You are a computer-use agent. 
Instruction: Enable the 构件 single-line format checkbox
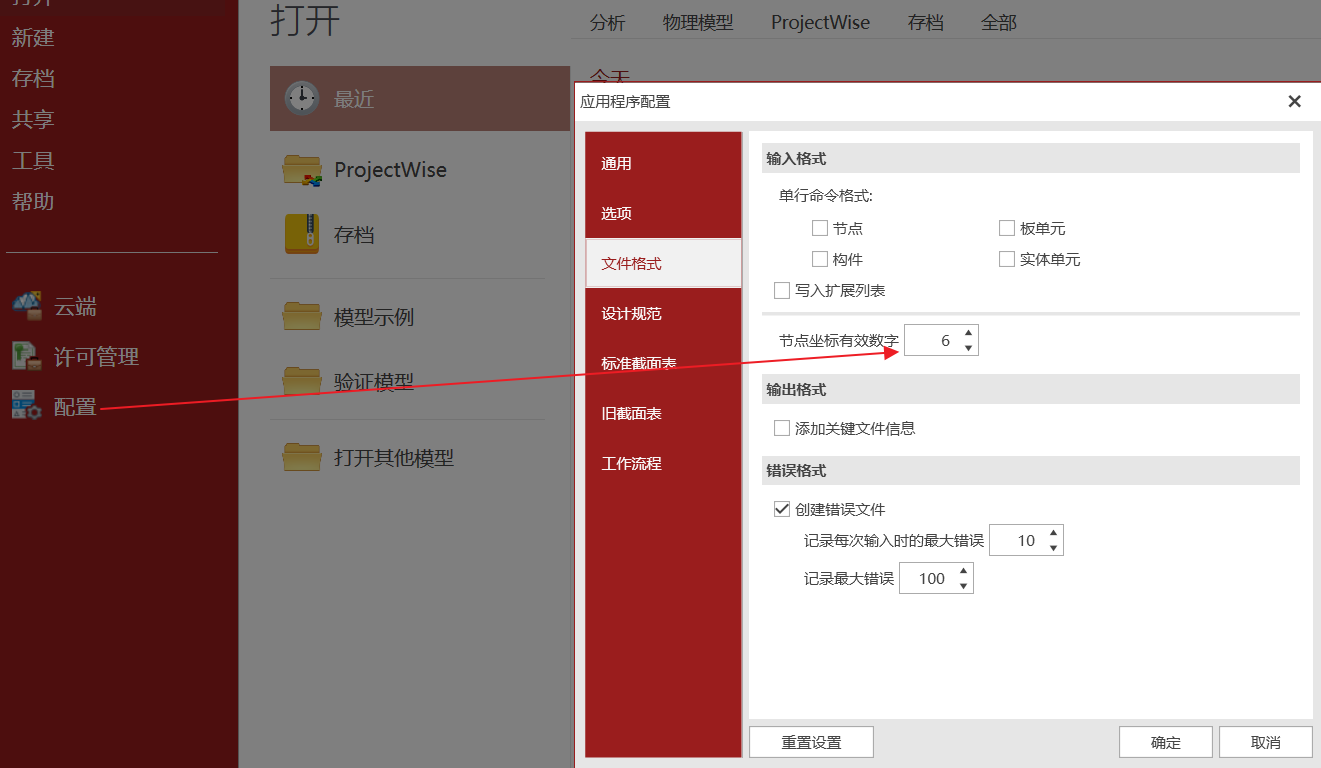click(820, 260)
